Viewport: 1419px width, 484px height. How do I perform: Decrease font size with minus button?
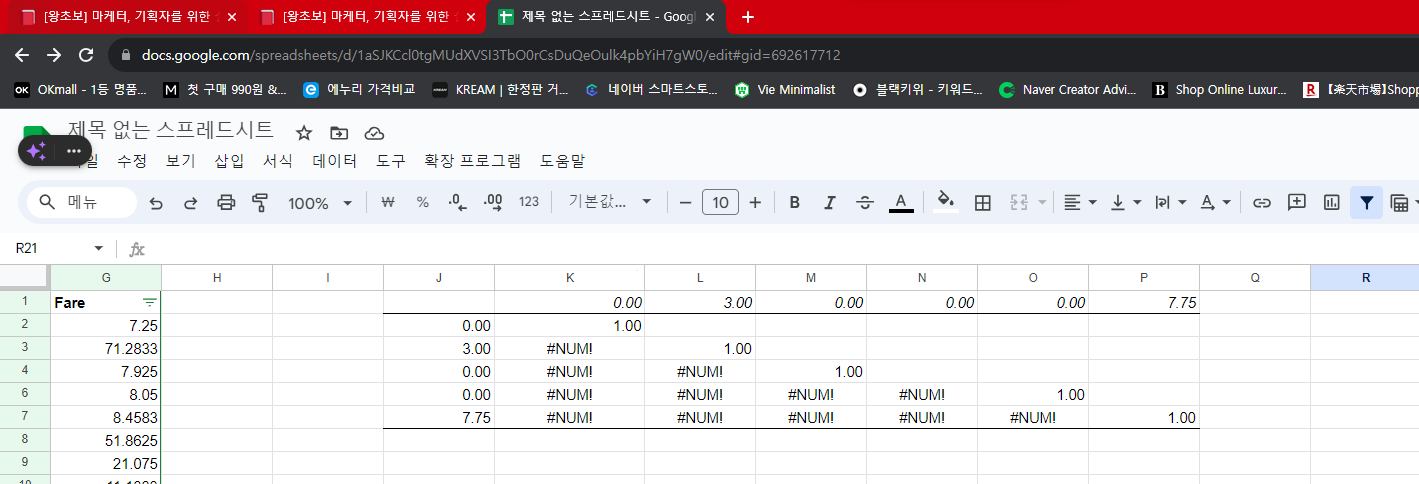click(x=685, y=202)
